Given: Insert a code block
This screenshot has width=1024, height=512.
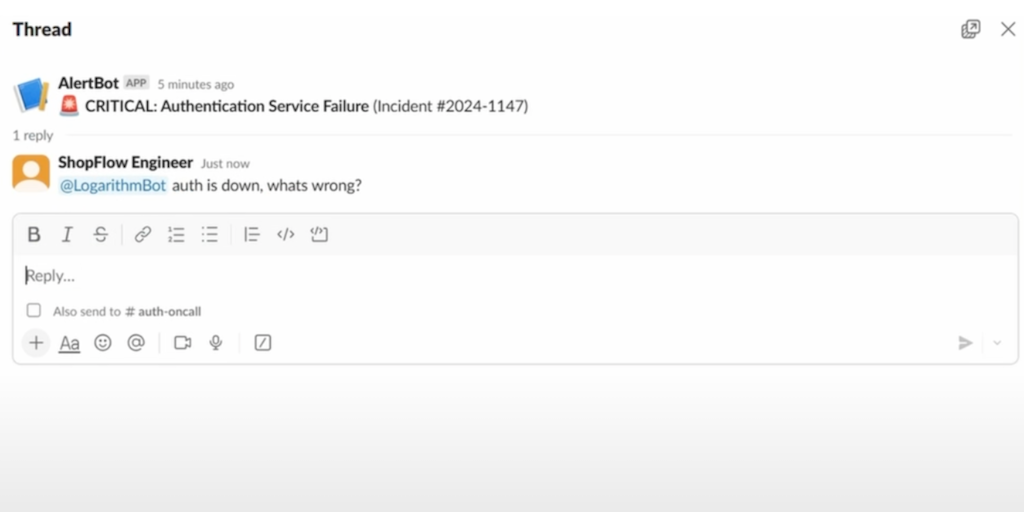Looking at the screenshot, I should 319,234.
